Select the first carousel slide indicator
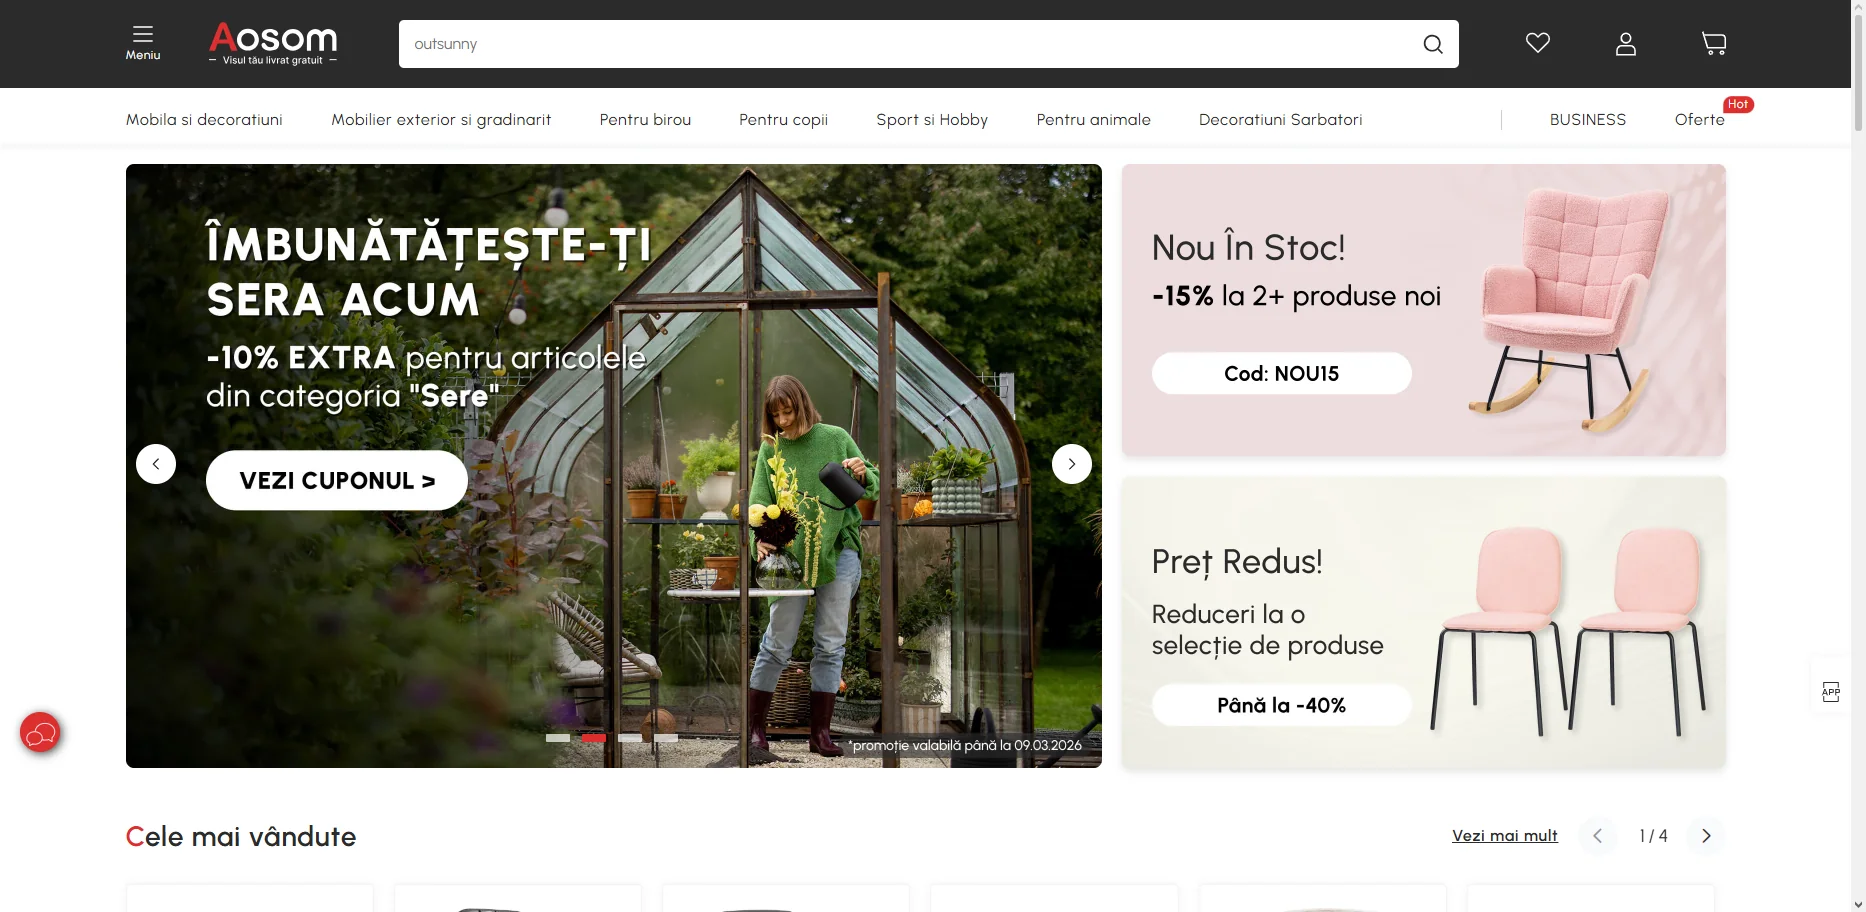Image resolution: width=1866 pixels, height=912 pixels. (x=558, y=738)
